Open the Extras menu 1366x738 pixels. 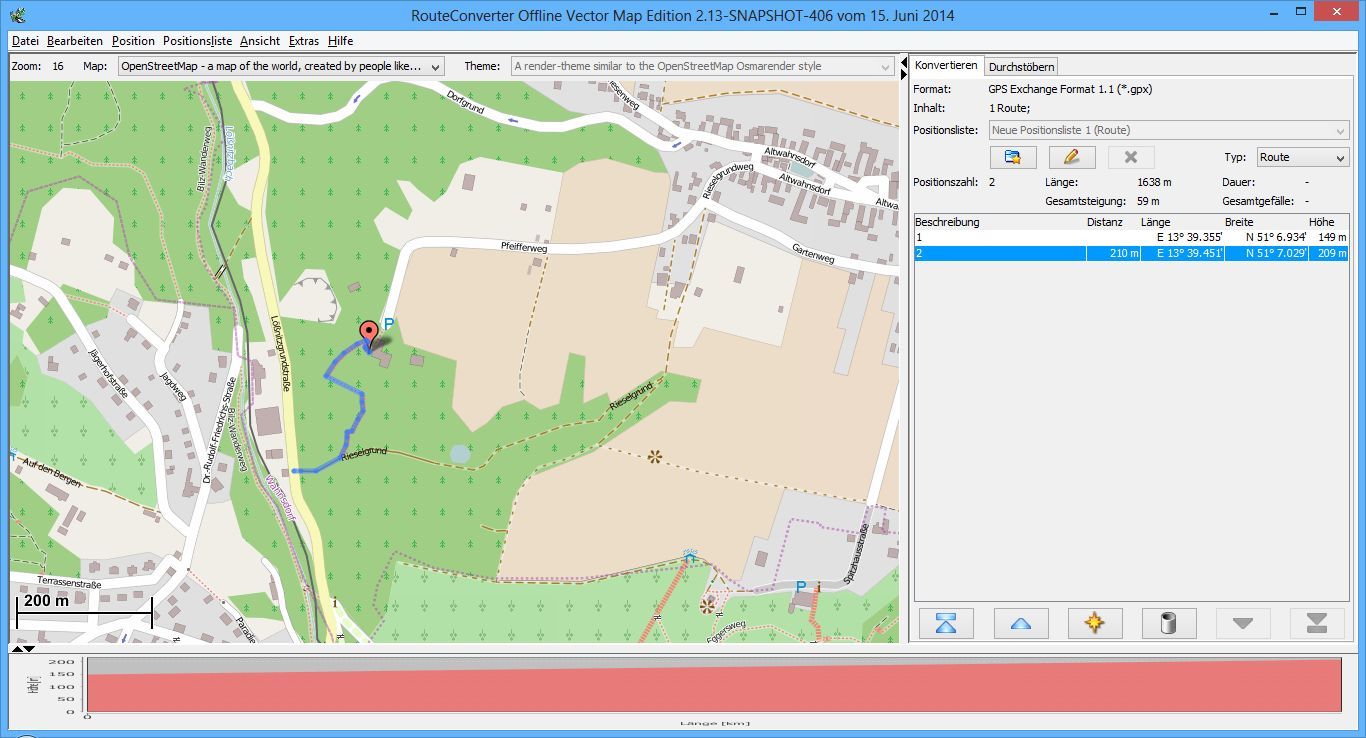tap(303, 41)
